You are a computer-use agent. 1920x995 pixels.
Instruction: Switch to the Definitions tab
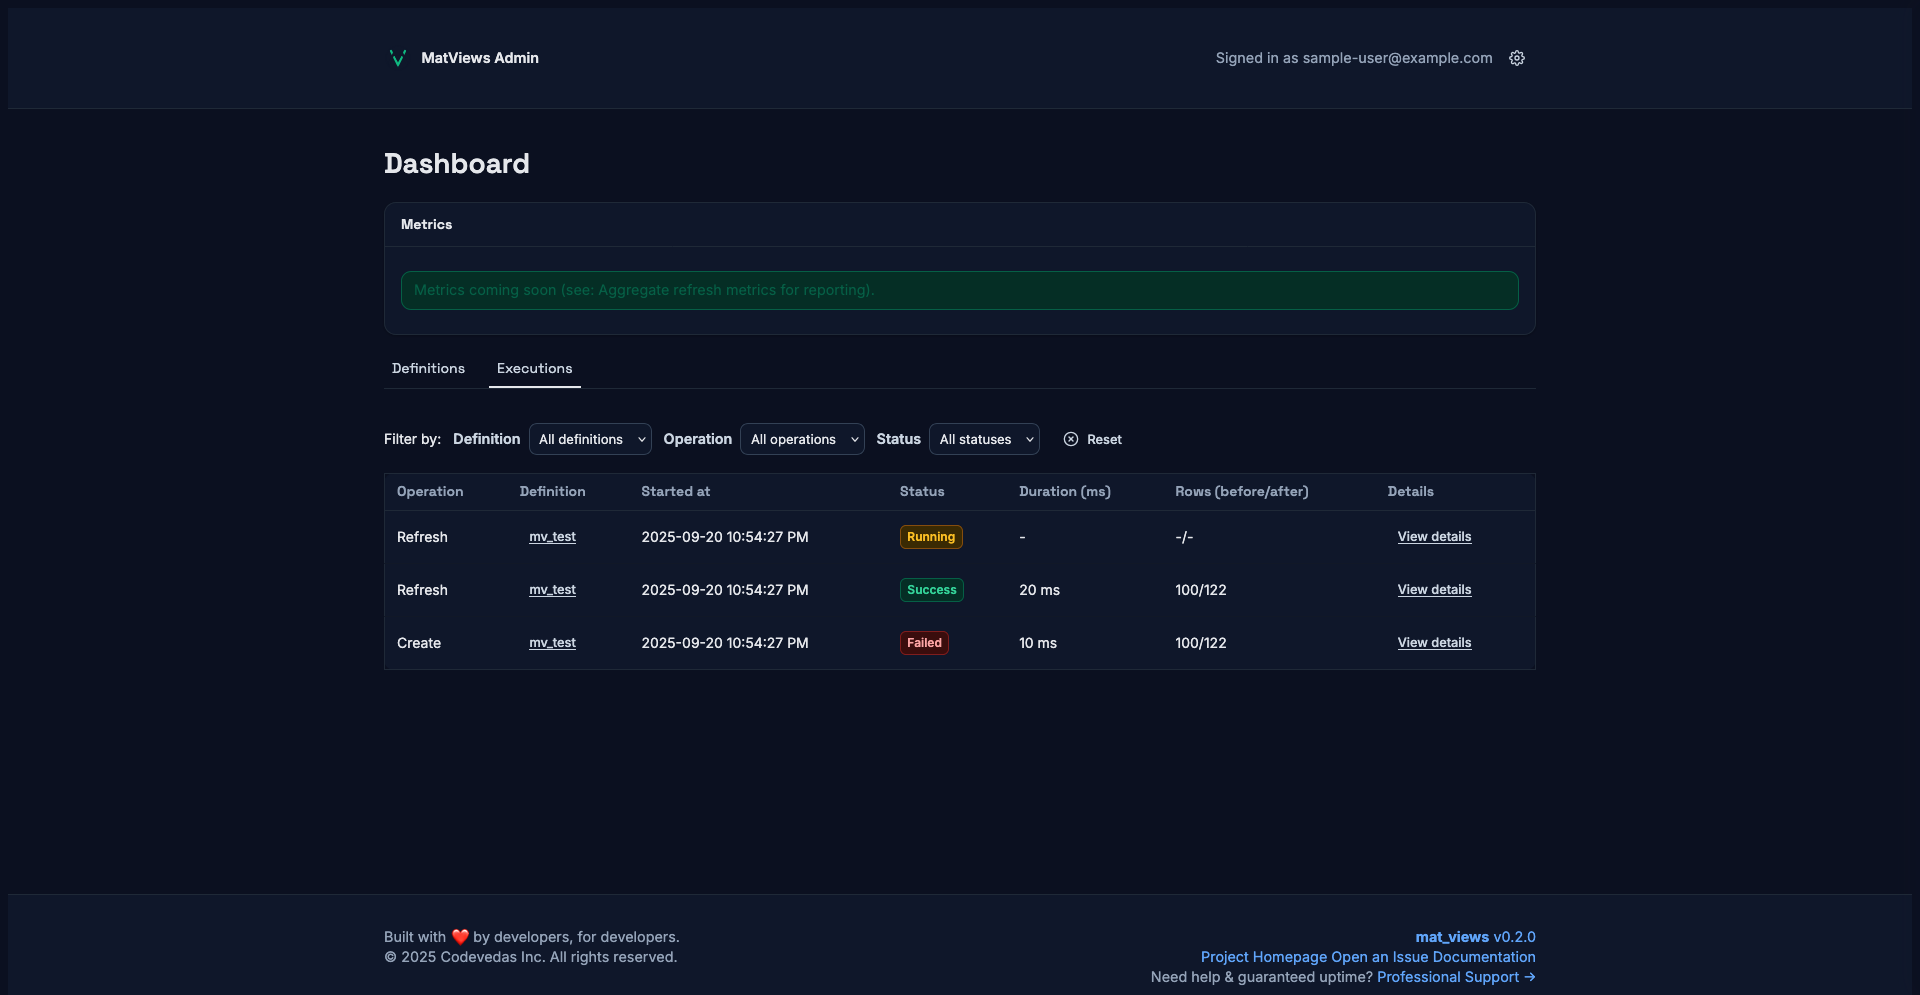coord(428,369)
